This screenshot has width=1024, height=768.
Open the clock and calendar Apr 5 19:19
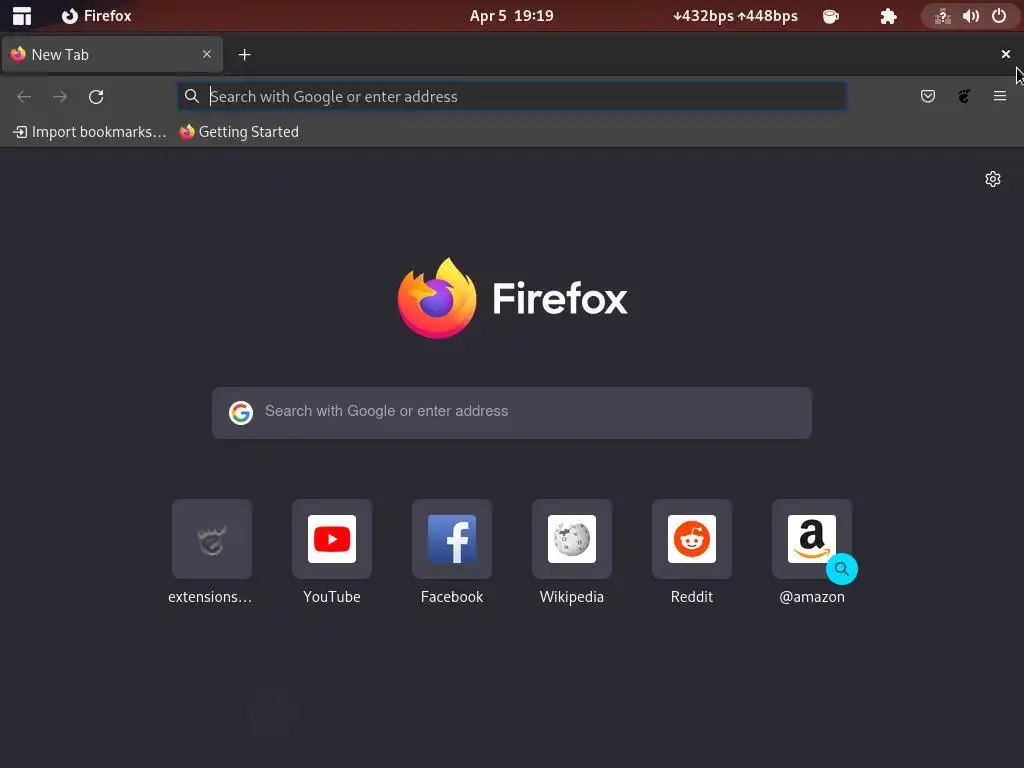pyautogui.click(x=511, y=16)
